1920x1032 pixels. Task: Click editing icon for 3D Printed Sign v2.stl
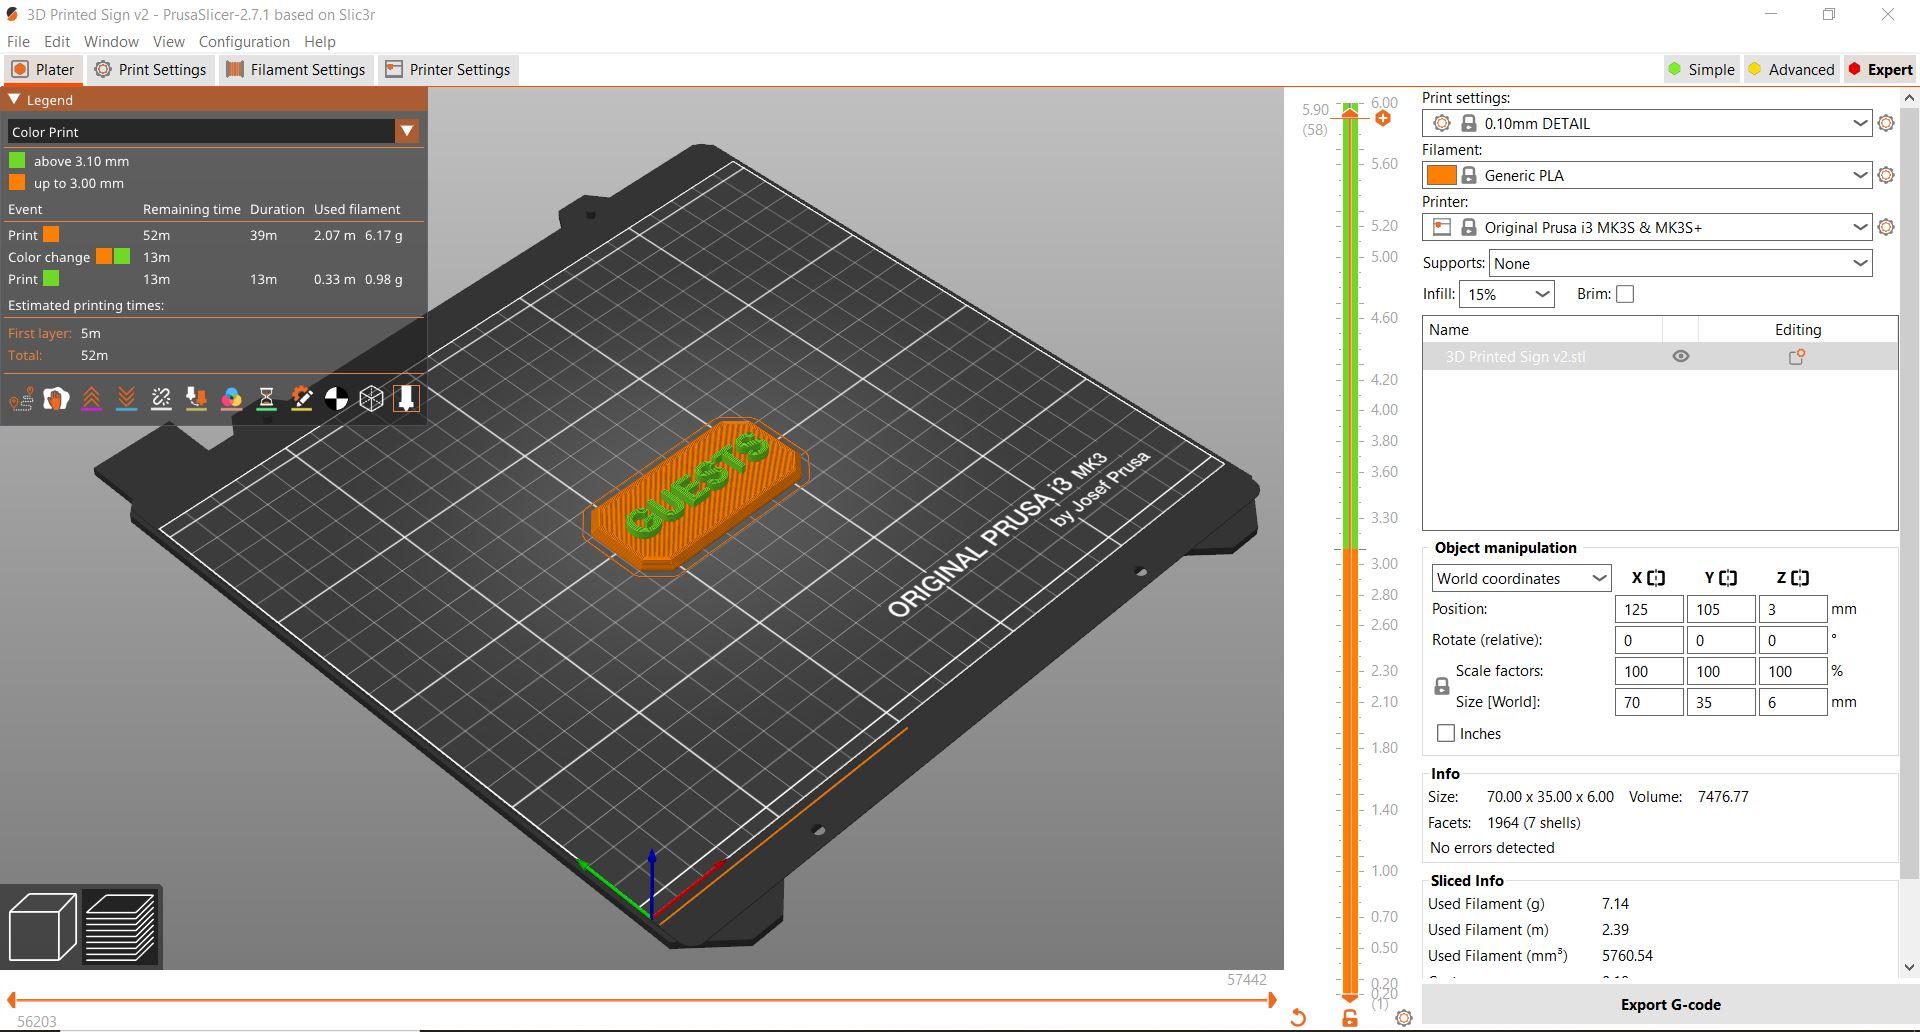1797,357
